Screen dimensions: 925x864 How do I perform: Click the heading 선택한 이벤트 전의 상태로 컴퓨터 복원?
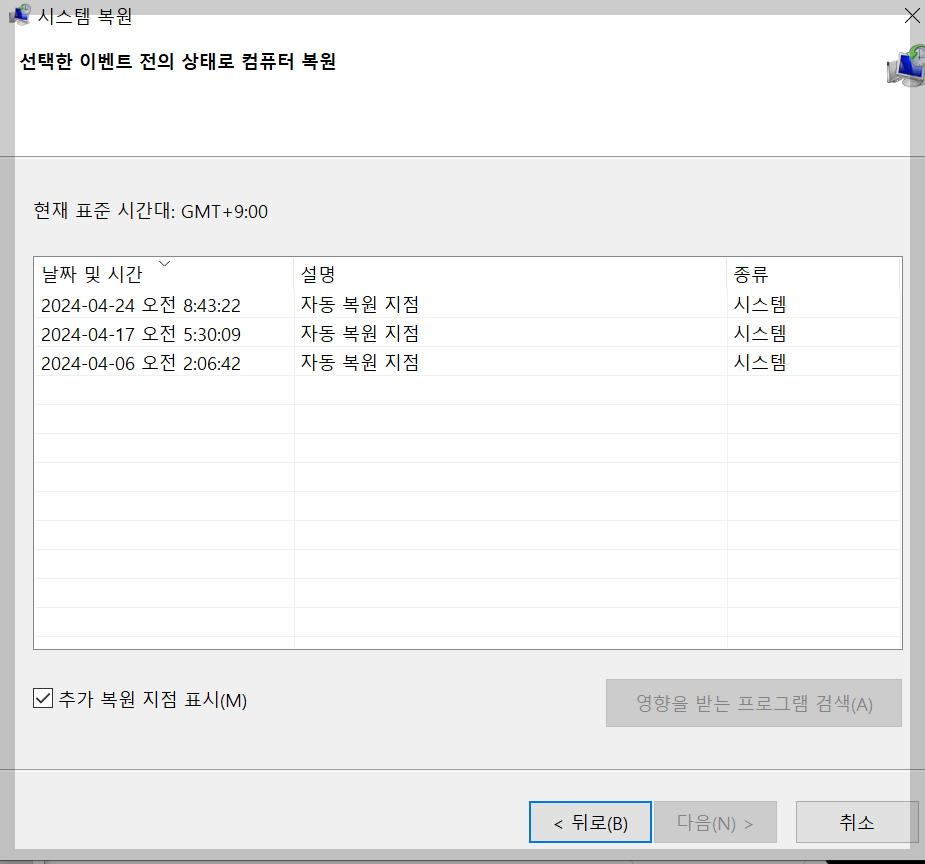(x=178, y=60)
